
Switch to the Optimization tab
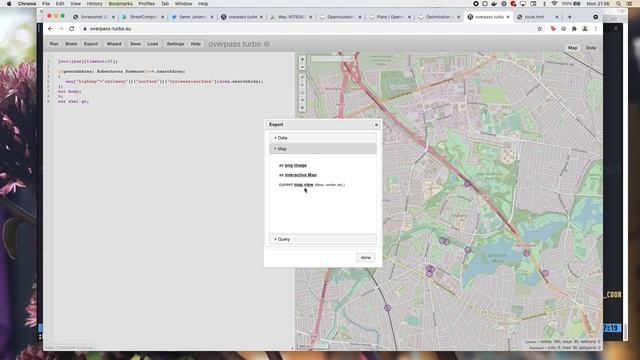[x=439, y=17]
